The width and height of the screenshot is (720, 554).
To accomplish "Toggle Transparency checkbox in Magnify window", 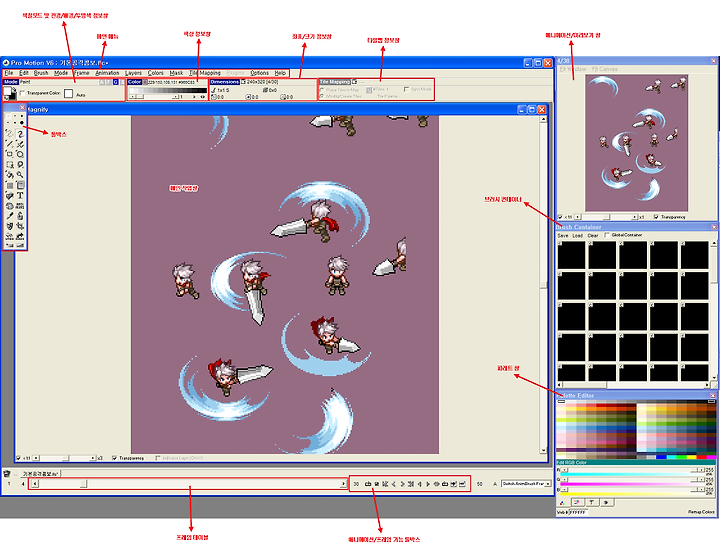I will [x=115, y=458].
